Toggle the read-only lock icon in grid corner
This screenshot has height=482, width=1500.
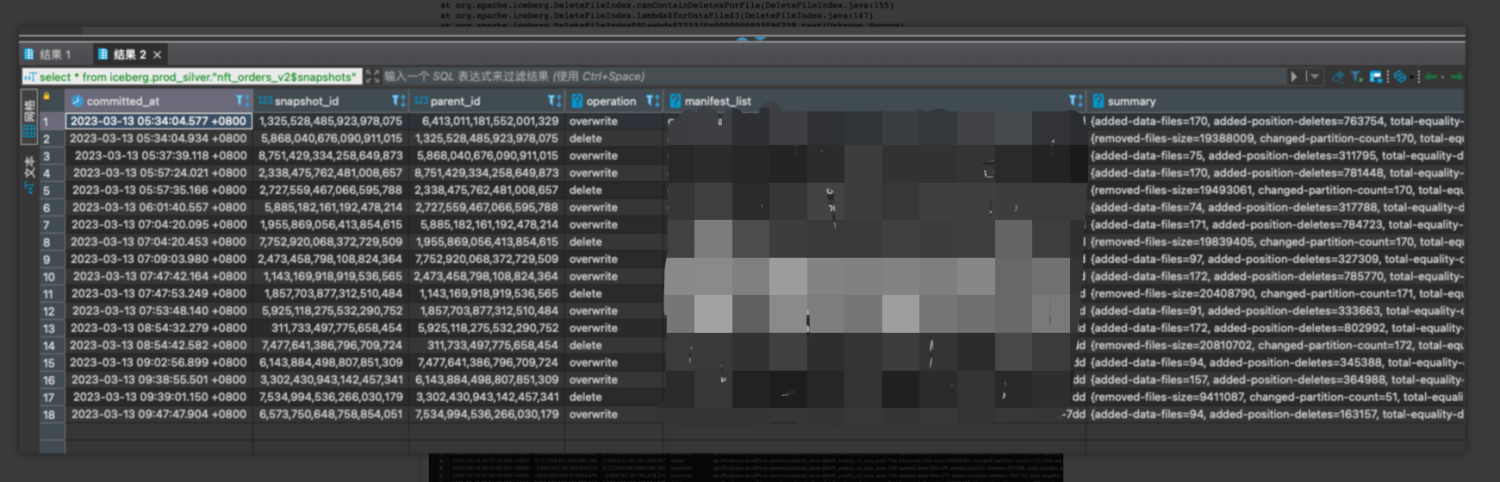(46, 98)
